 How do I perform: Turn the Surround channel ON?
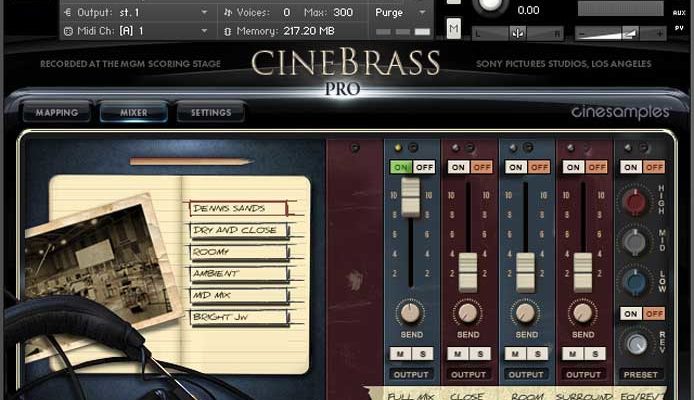tap(574, 167)
